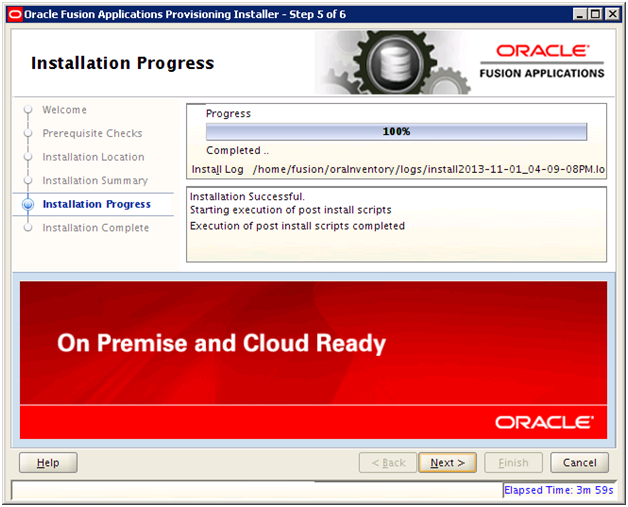
Task: Click the 'Completed ..' status text
Action: point(238,151)
